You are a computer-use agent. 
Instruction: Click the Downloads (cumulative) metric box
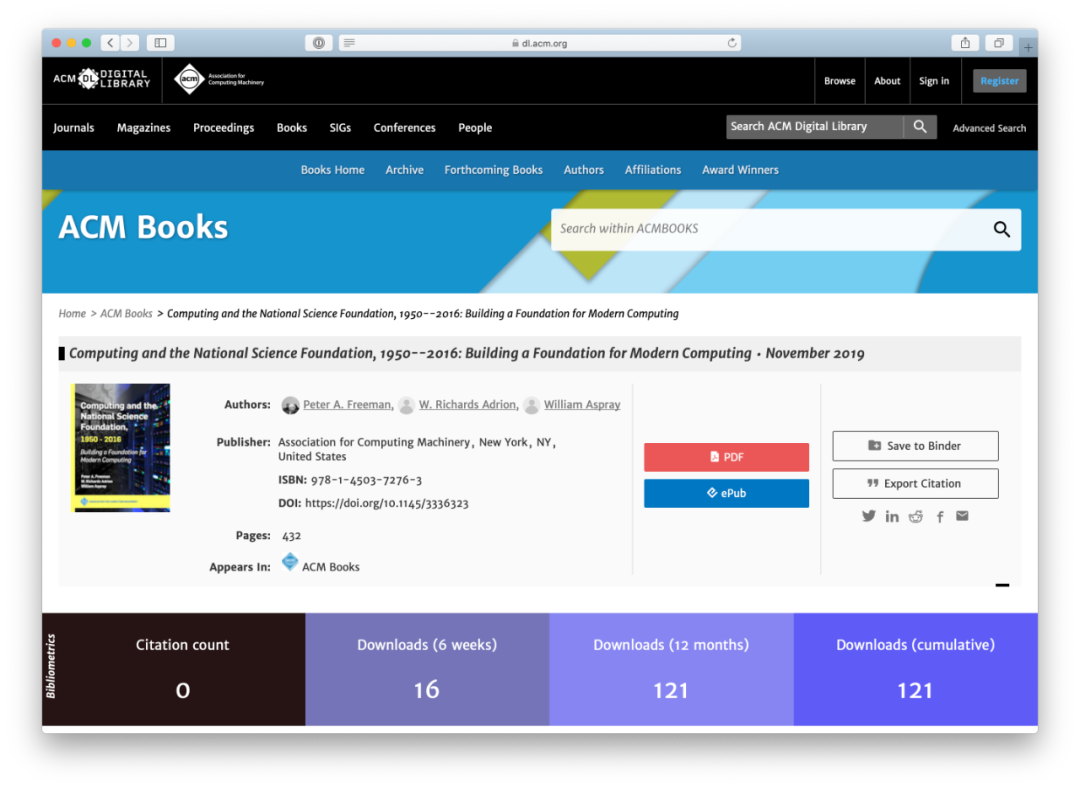click(915, 669)
